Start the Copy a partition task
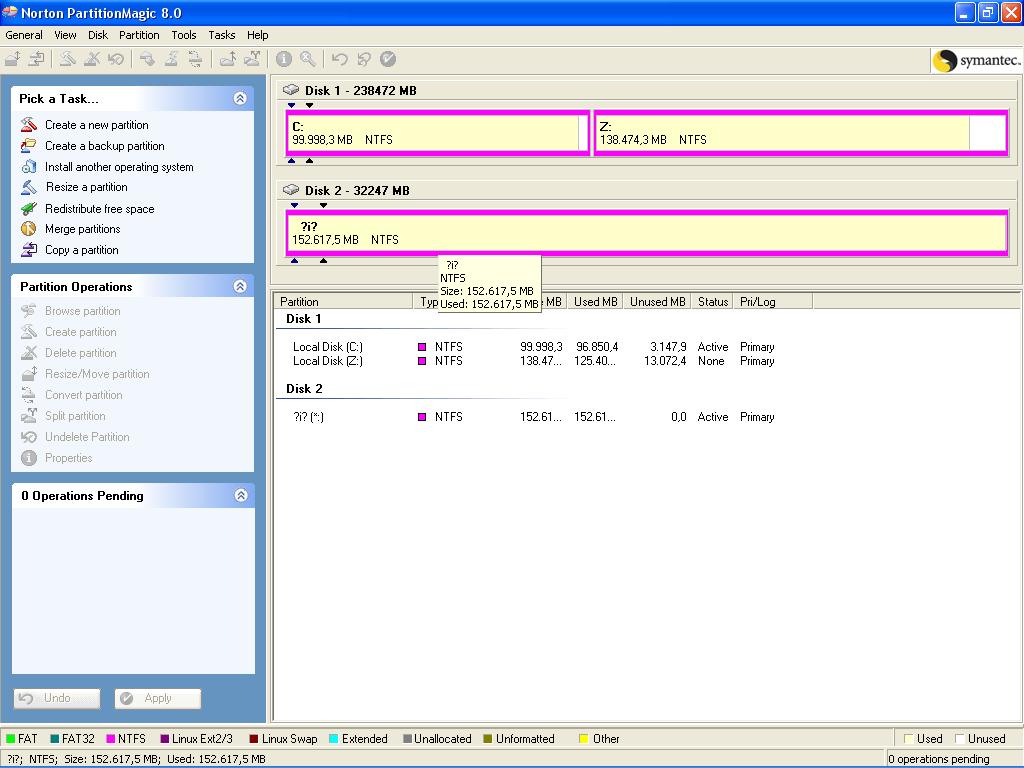Viewport: 1024px width, 768px height. tap(82, 249)
